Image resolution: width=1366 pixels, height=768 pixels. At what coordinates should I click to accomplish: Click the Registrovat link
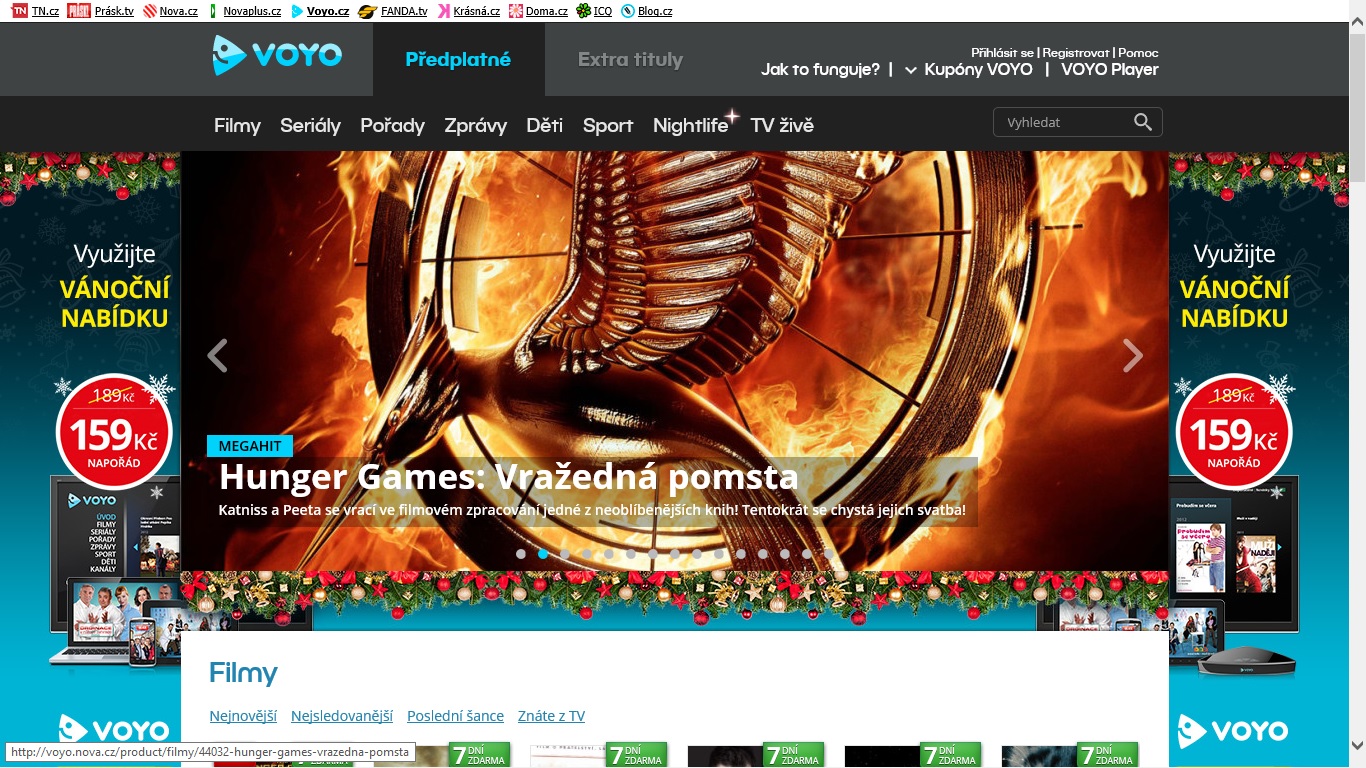point(1076,52)
